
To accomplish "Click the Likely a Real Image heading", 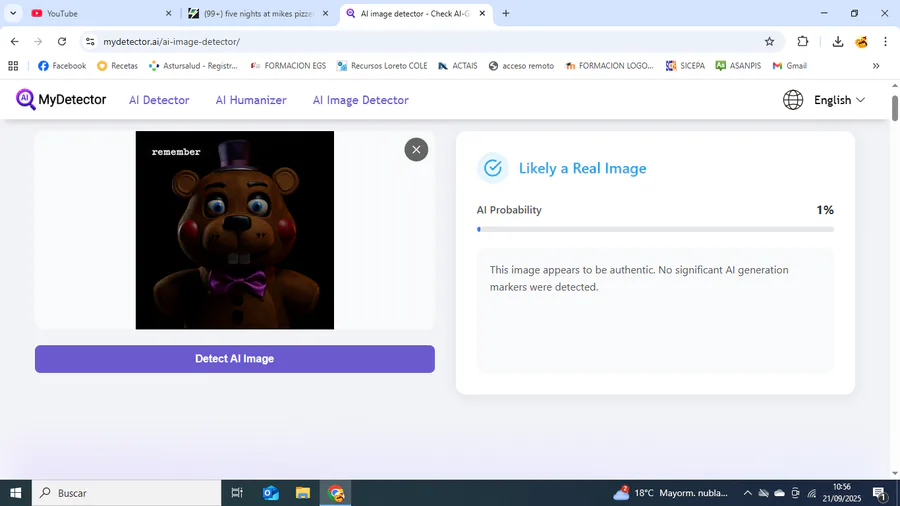I will (x=583, y=168).
